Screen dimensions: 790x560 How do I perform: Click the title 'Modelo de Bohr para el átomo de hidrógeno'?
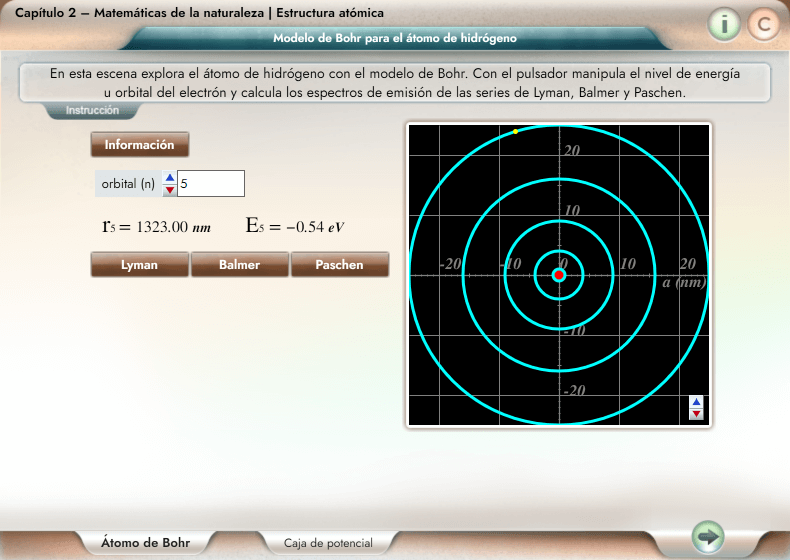(395, 38)
